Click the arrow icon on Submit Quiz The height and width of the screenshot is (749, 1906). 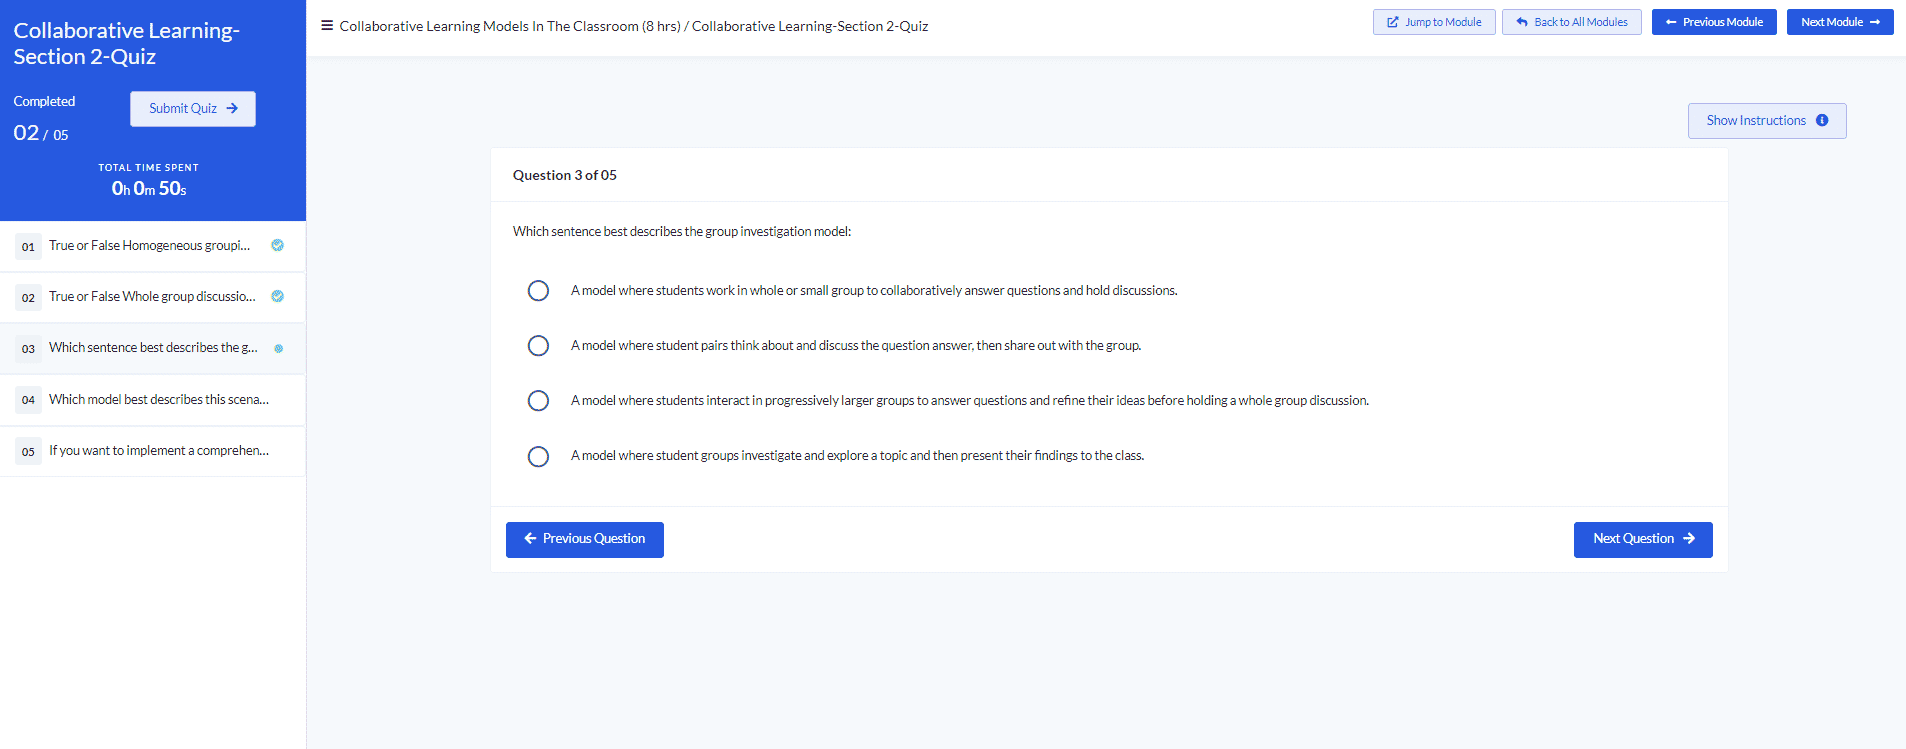pos(232,108)
